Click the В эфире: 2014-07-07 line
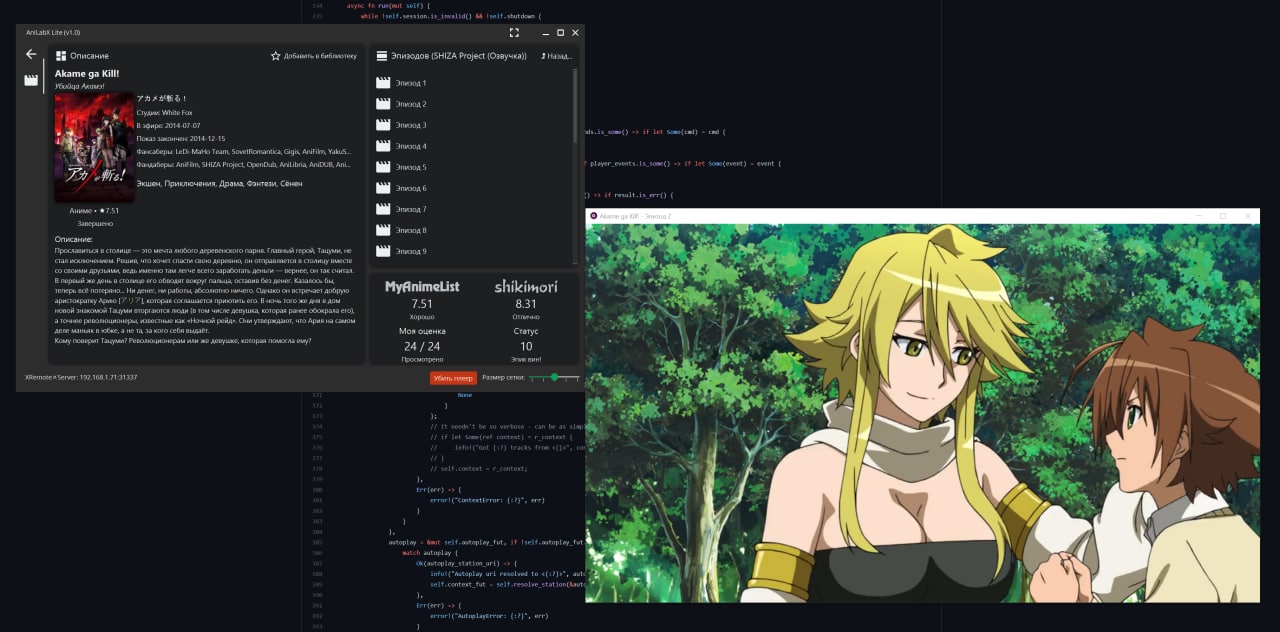 [x=169, y=126]
